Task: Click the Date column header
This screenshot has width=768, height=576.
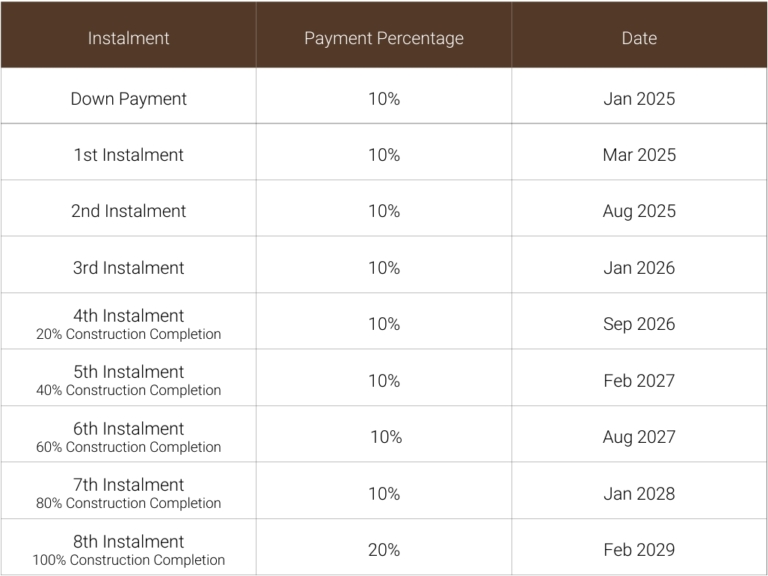Action: click(x=639, y=38)
